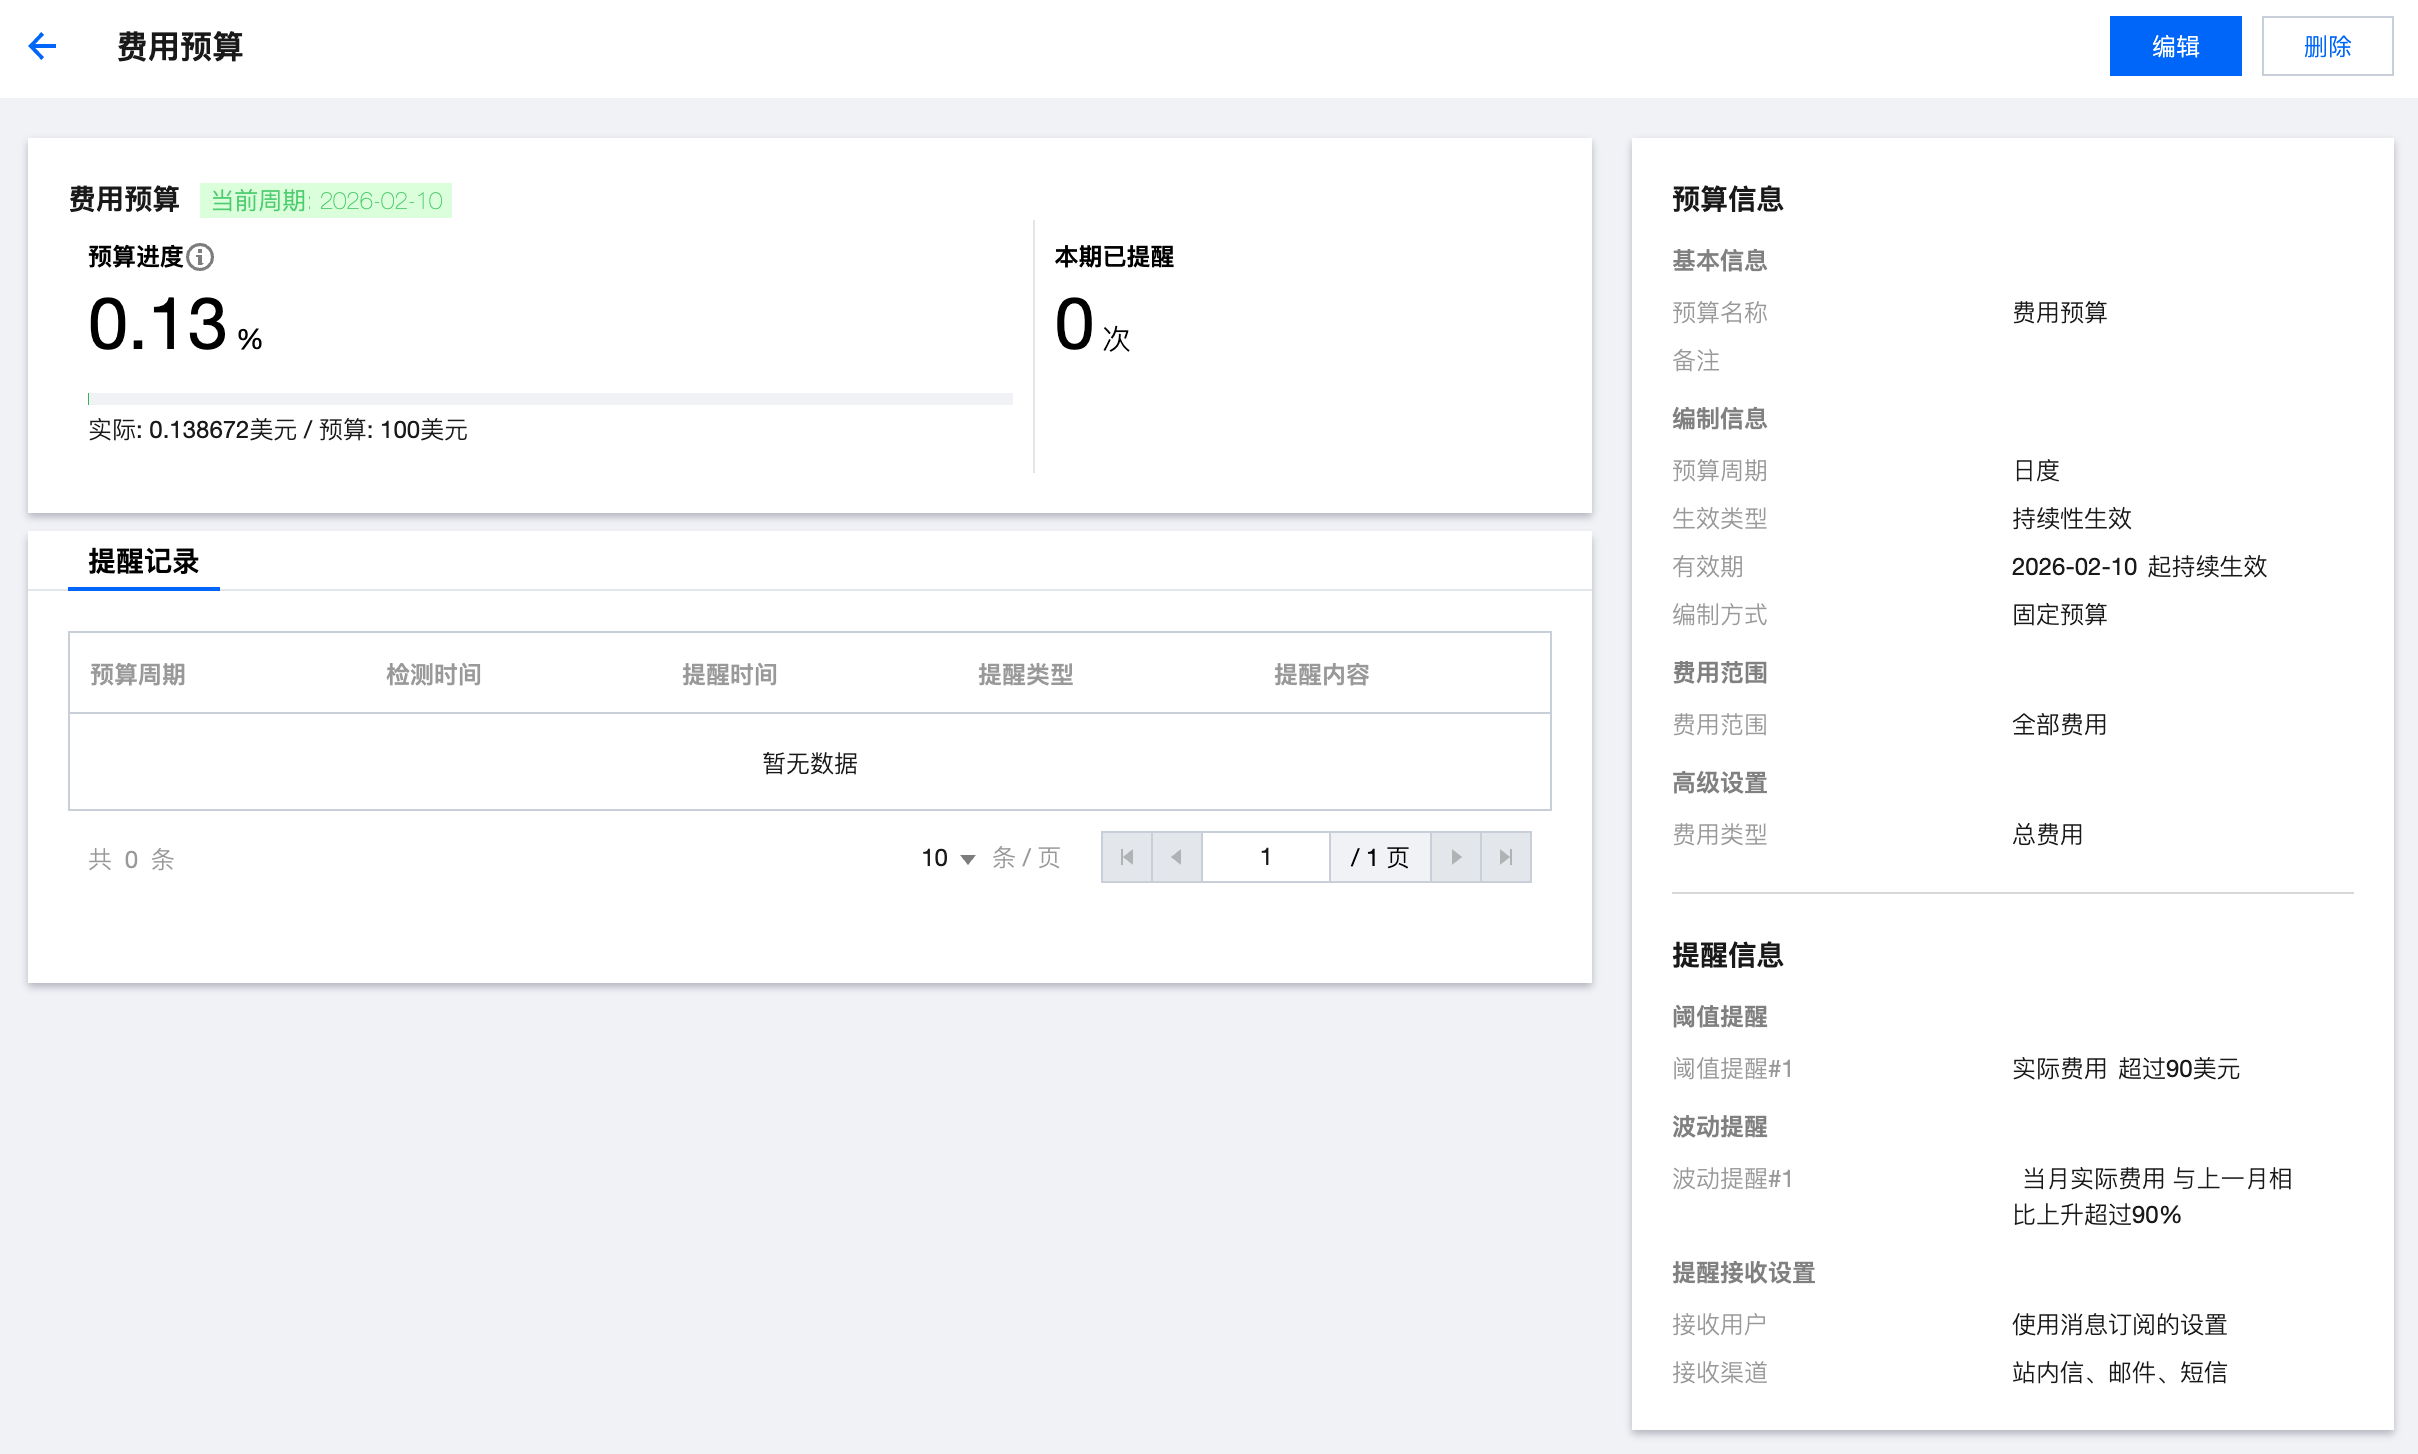
Task: Click the 预算周期 column header
Action: [138, 675]
